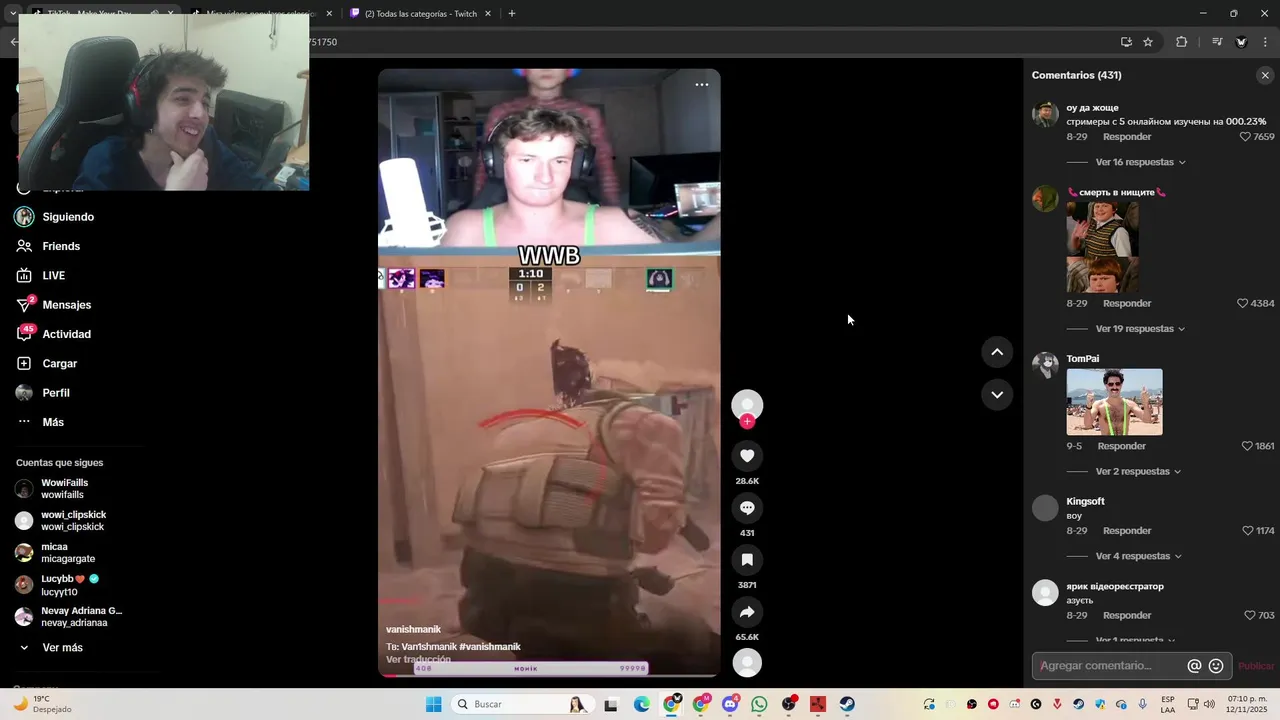This screenshot has width=1280, height=720.
Task: Open a new browser tab
Action: click(x=512, y=14)
